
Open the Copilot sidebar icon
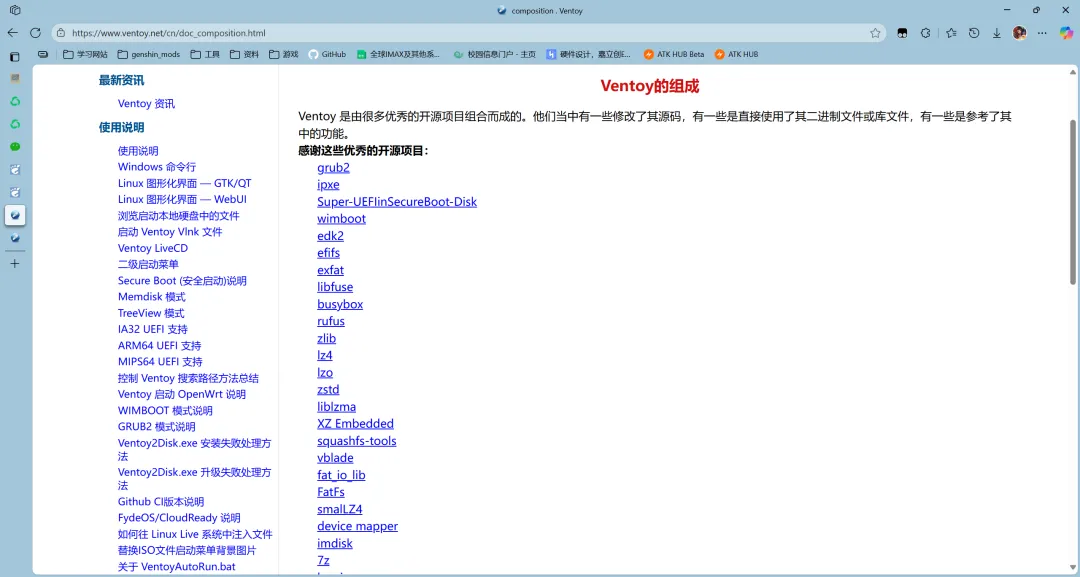coord(1066,32)
